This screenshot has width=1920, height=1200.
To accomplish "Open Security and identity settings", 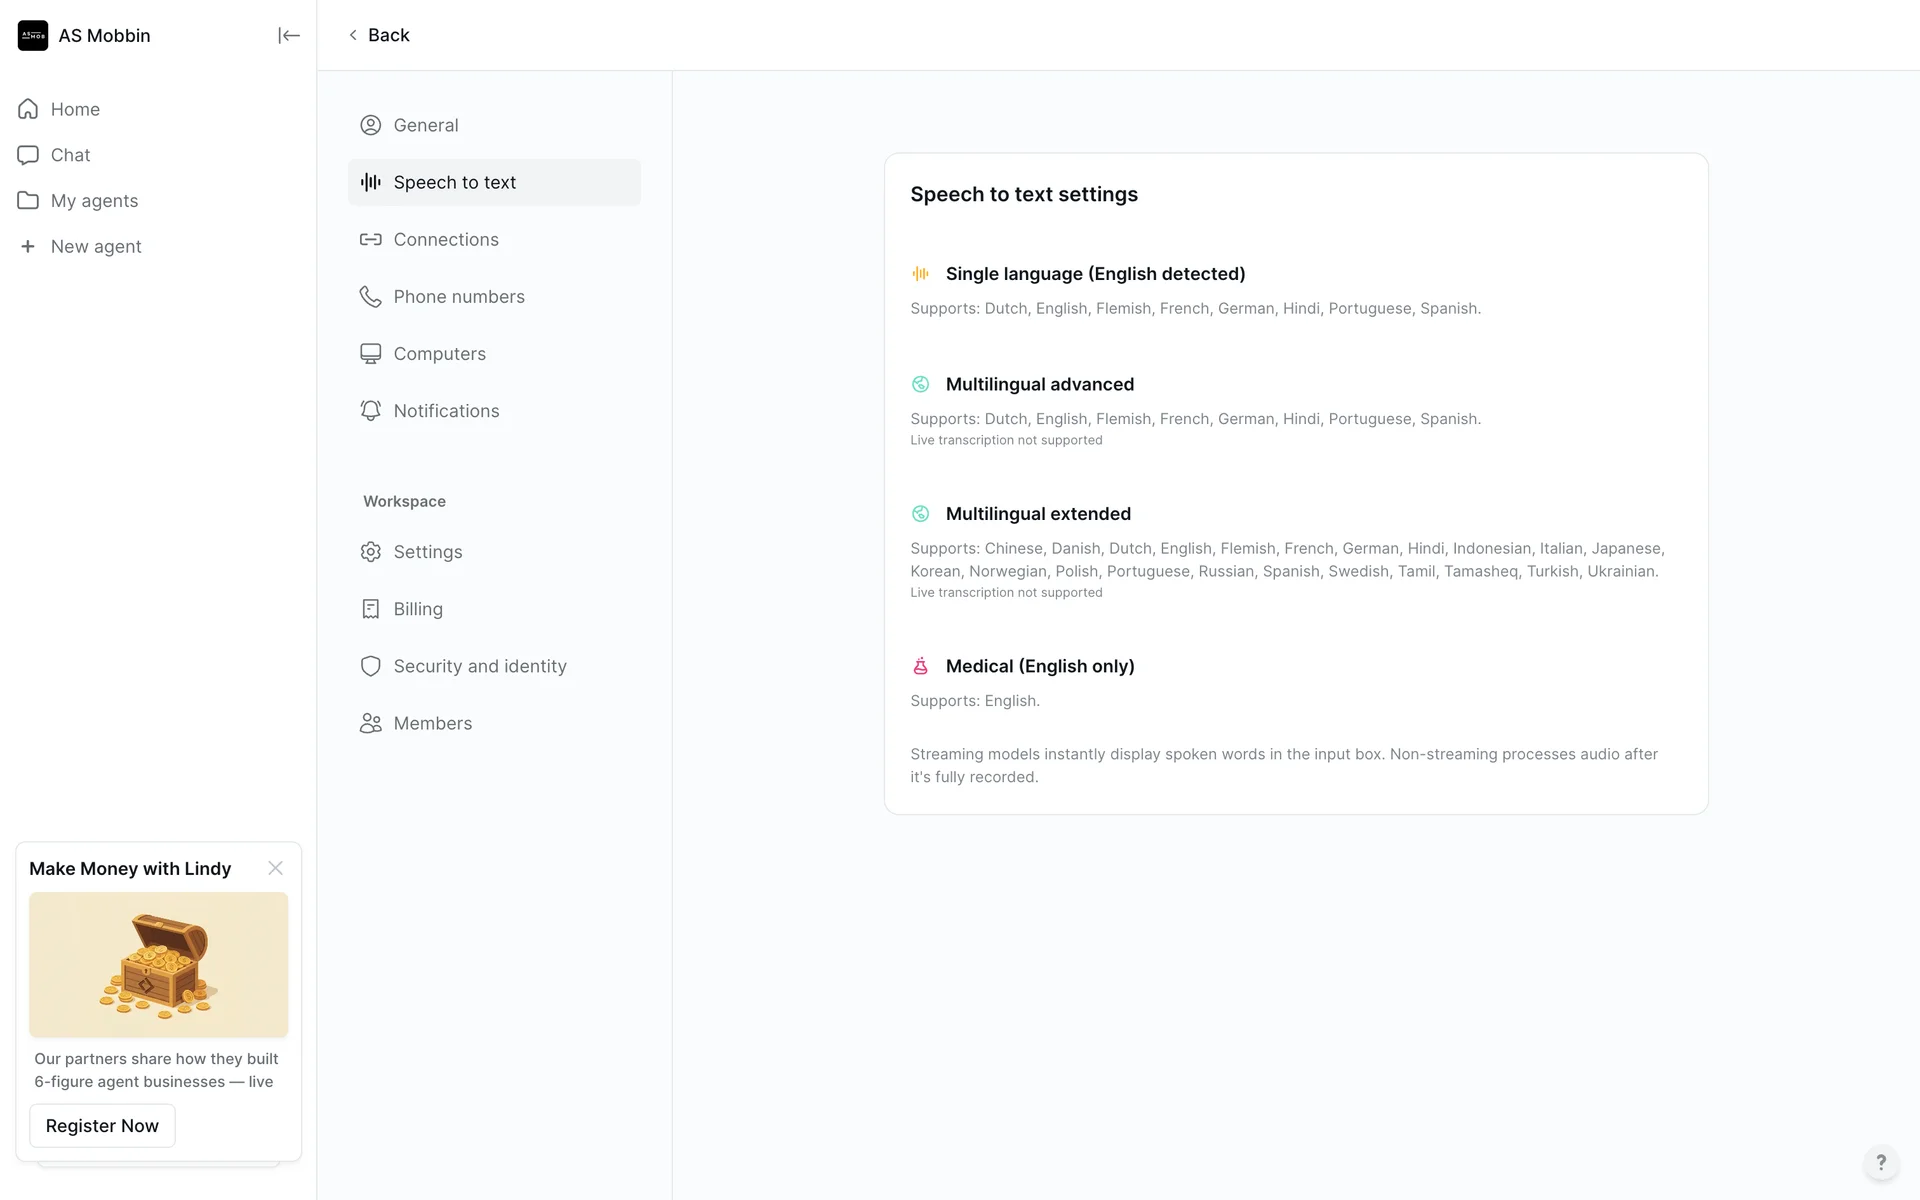I will (x=479, y=666).
